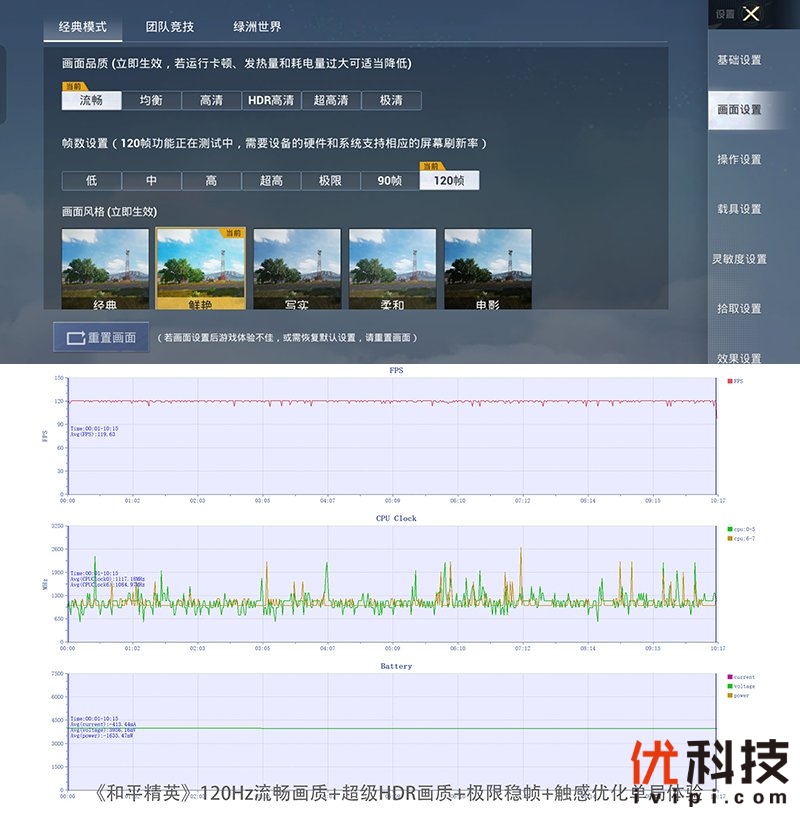
Task: Open 拾取设置 in the sidebar
Action: [x=739, y=308]
